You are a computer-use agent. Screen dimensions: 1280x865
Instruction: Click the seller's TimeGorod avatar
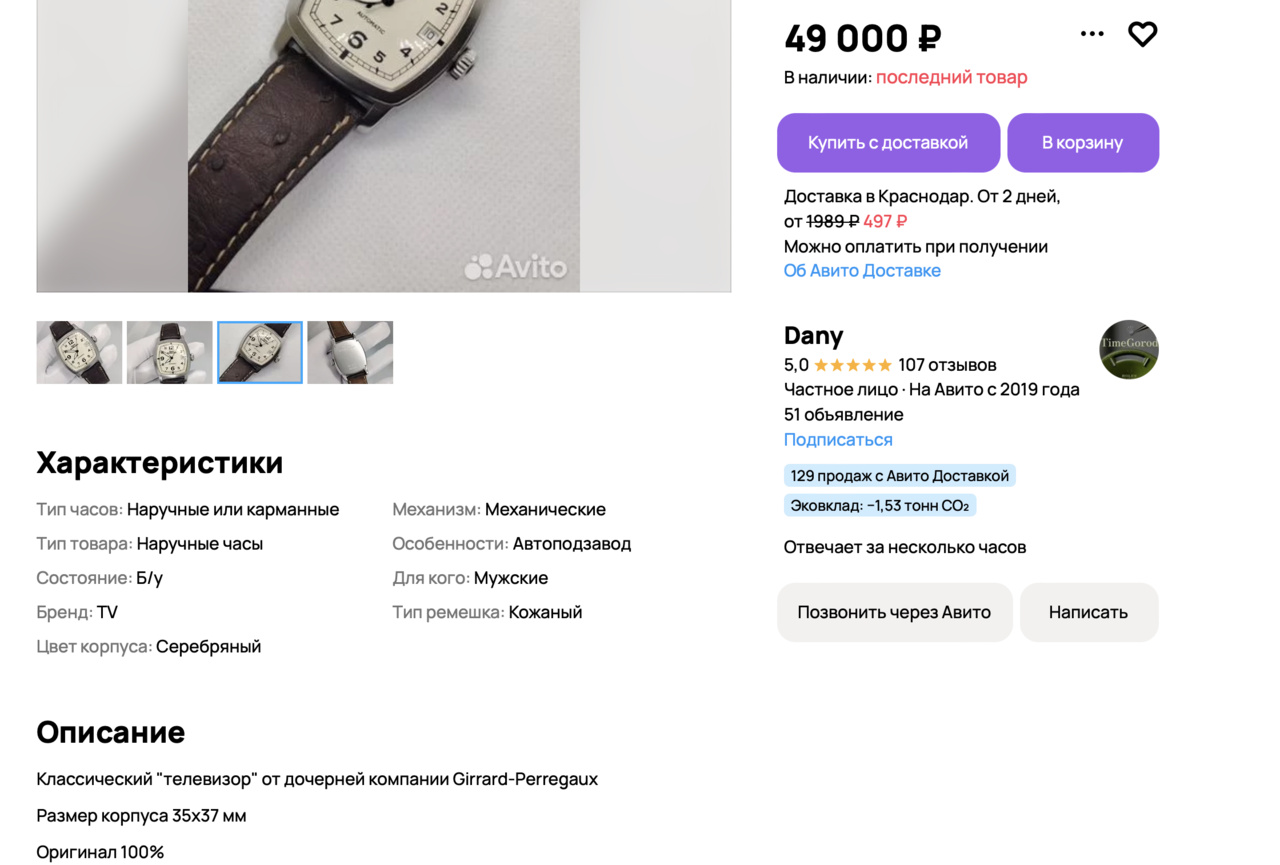(x=1129, y=350)
